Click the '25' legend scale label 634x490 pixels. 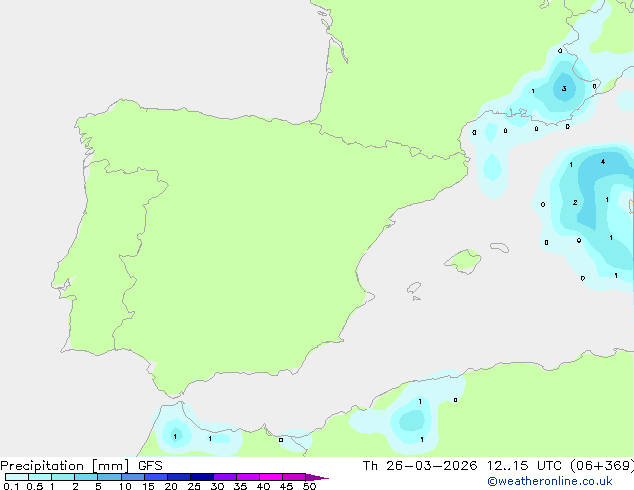coord(194,486)
